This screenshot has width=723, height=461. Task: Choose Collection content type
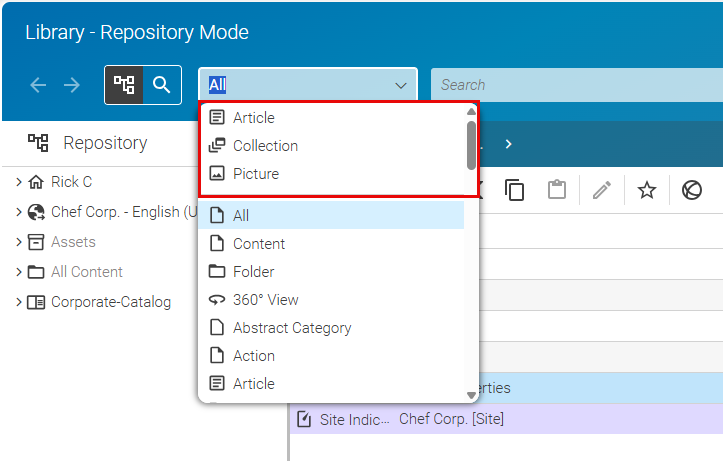tap(332, 146)
